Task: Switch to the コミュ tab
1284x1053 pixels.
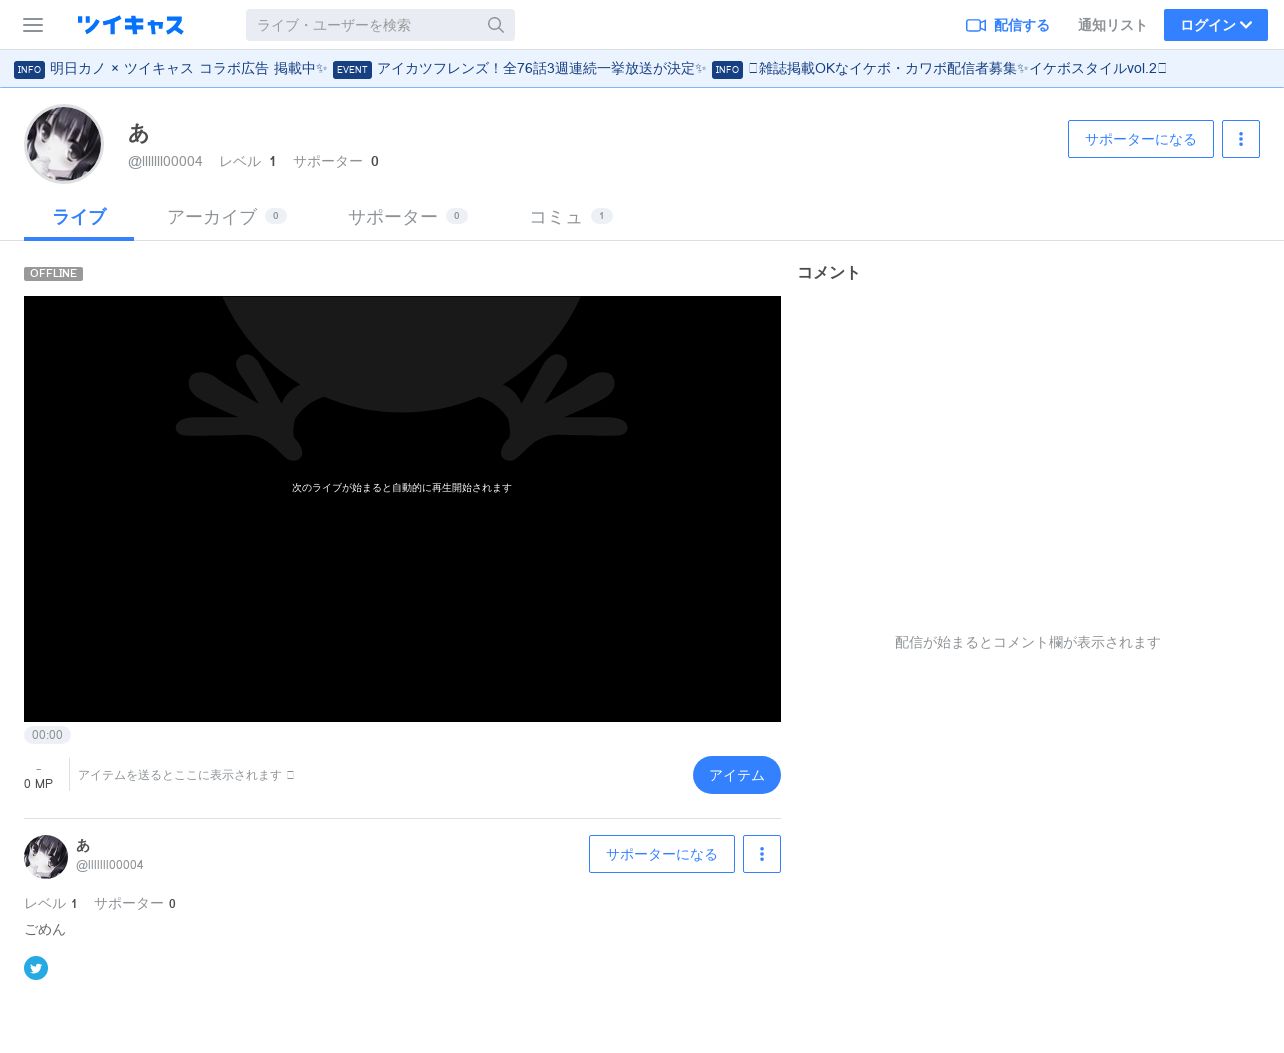Action: tap(570, 217)
